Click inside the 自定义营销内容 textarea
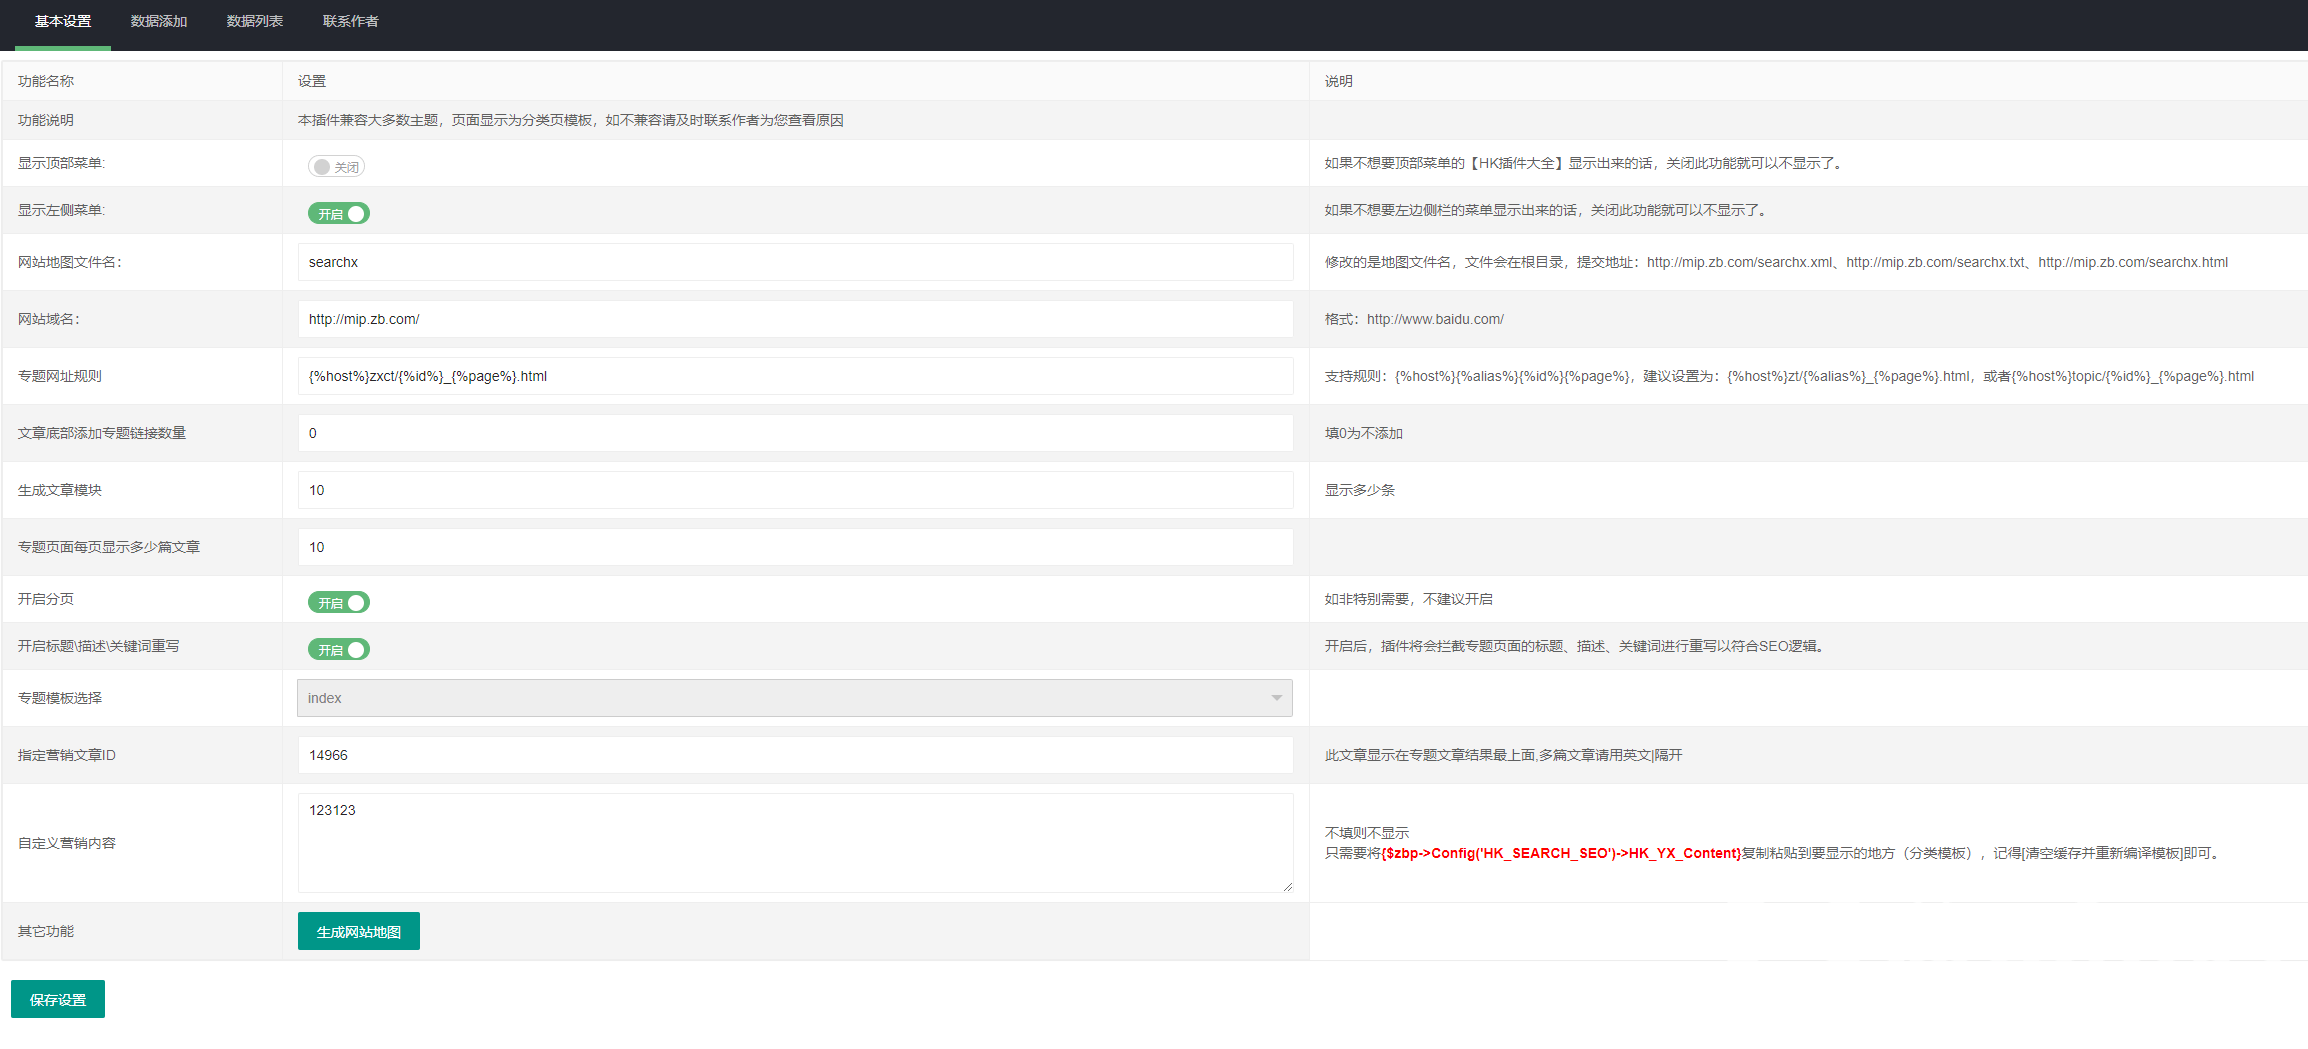The height and width of the screenshot is (1049, 2308). point(795,843)
